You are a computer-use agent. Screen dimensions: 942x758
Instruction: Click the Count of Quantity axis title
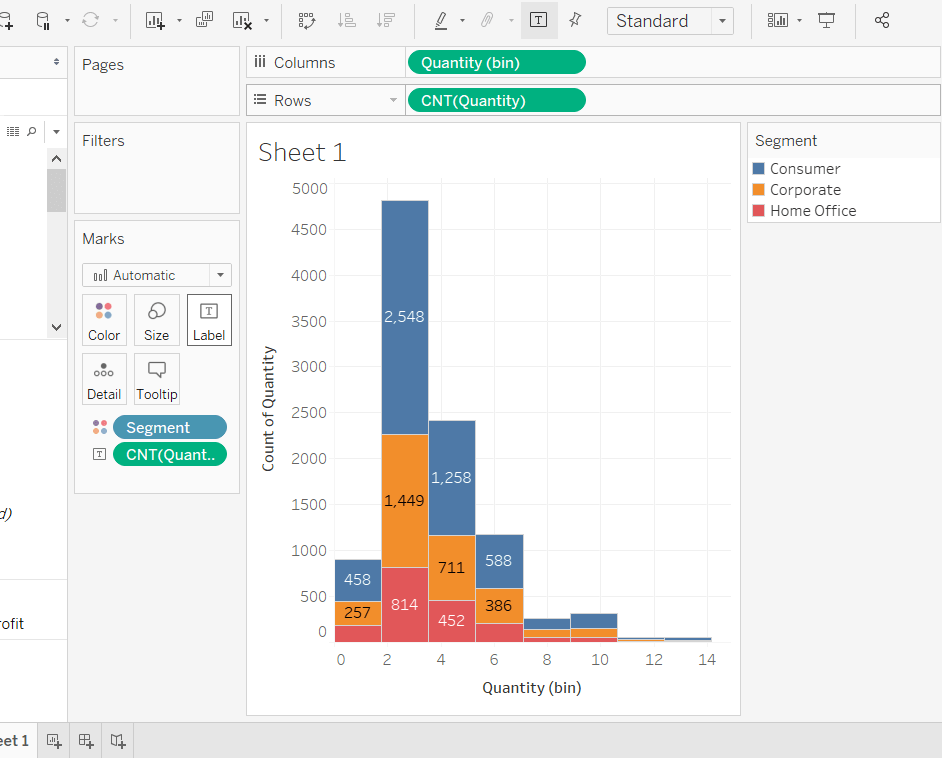[268, 408]
